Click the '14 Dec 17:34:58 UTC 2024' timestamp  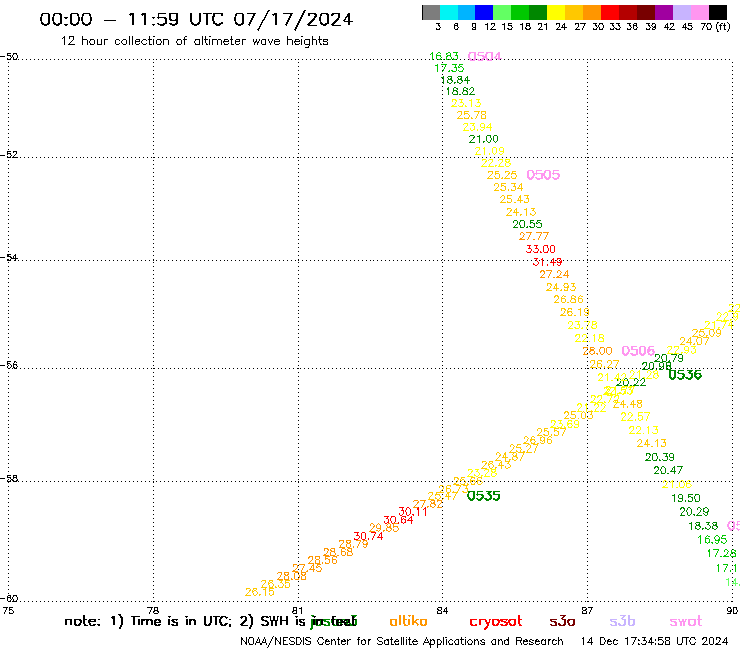(655, 641)
